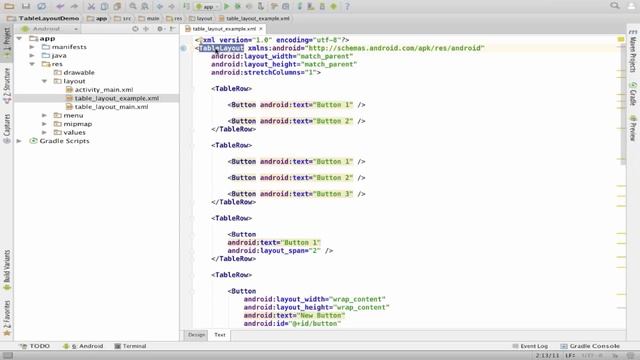The height and width of the screenshot is (360, 640).
Task: Open the Gradle side tab
Action: [x=633, y=94]
